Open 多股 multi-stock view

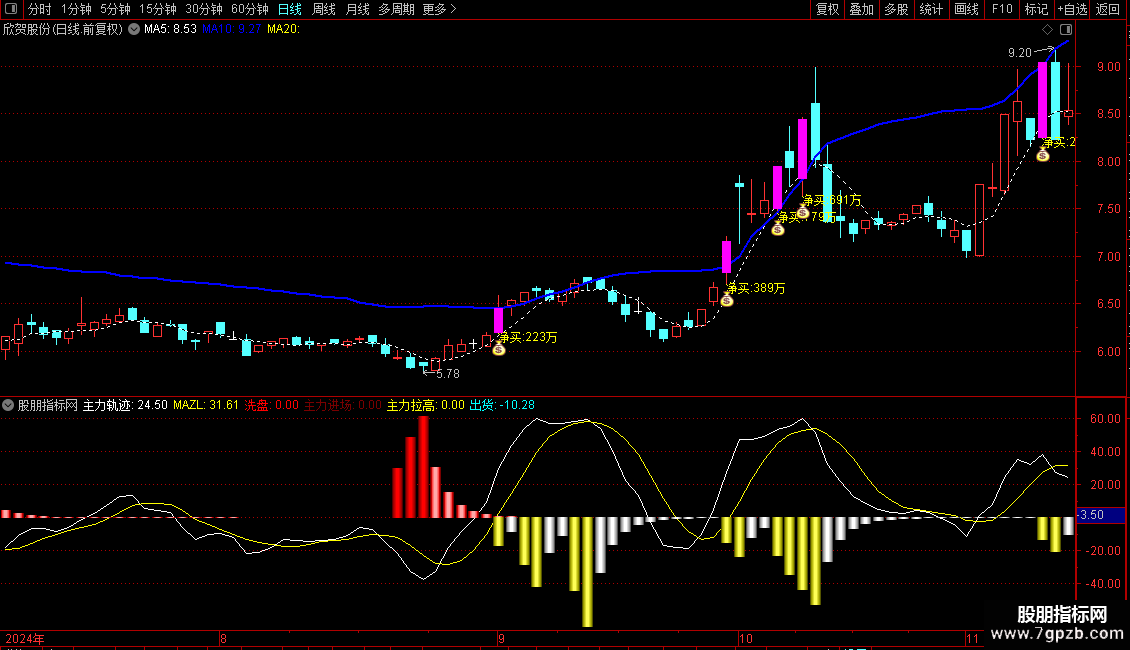pos(896,9)
